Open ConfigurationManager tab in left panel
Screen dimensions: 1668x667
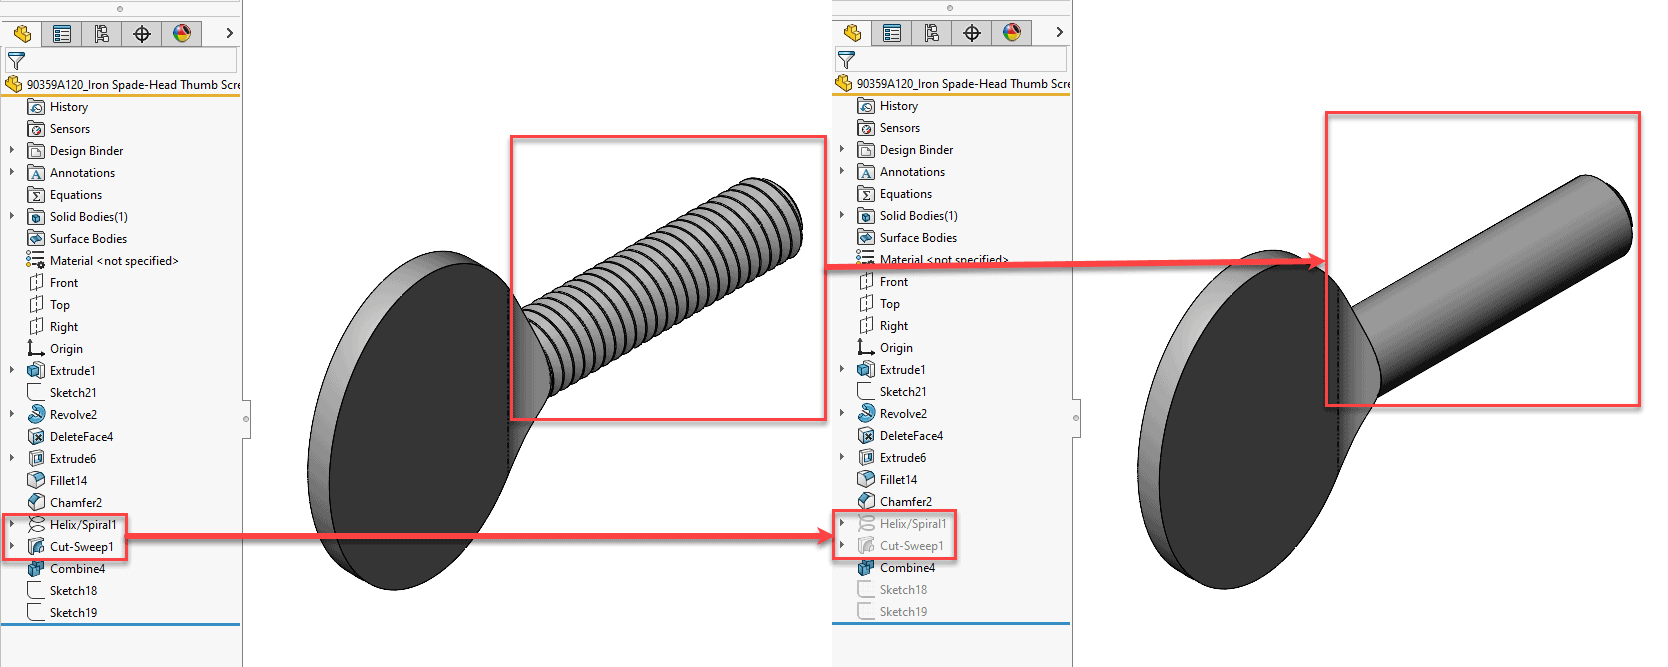(102, 34)
